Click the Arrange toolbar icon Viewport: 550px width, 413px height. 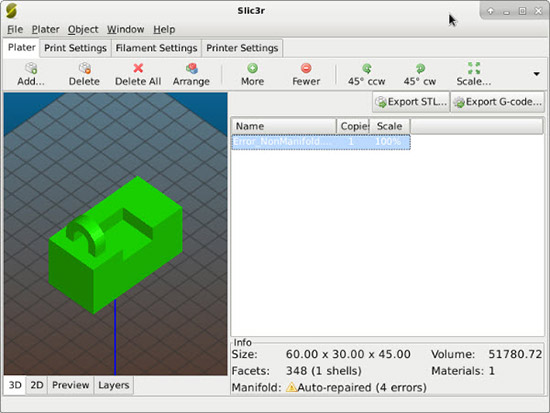[x=192, y=68]
